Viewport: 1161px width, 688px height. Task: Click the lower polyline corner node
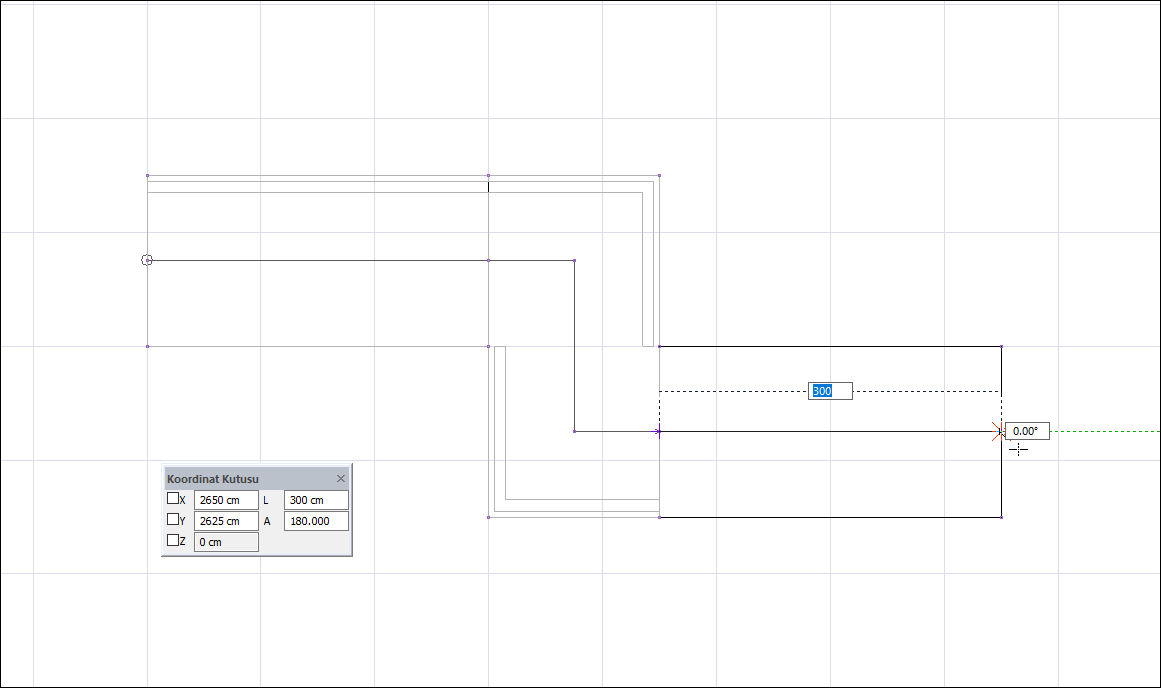(575, 431)
